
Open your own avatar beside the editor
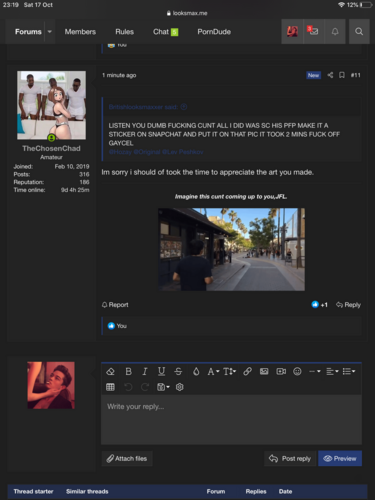51,385
